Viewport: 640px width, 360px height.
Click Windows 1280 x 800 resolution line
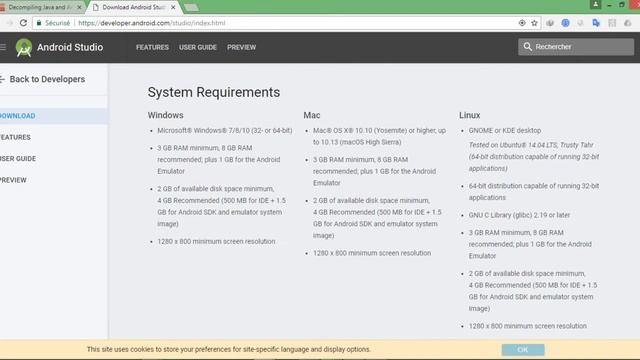(216, 242)
